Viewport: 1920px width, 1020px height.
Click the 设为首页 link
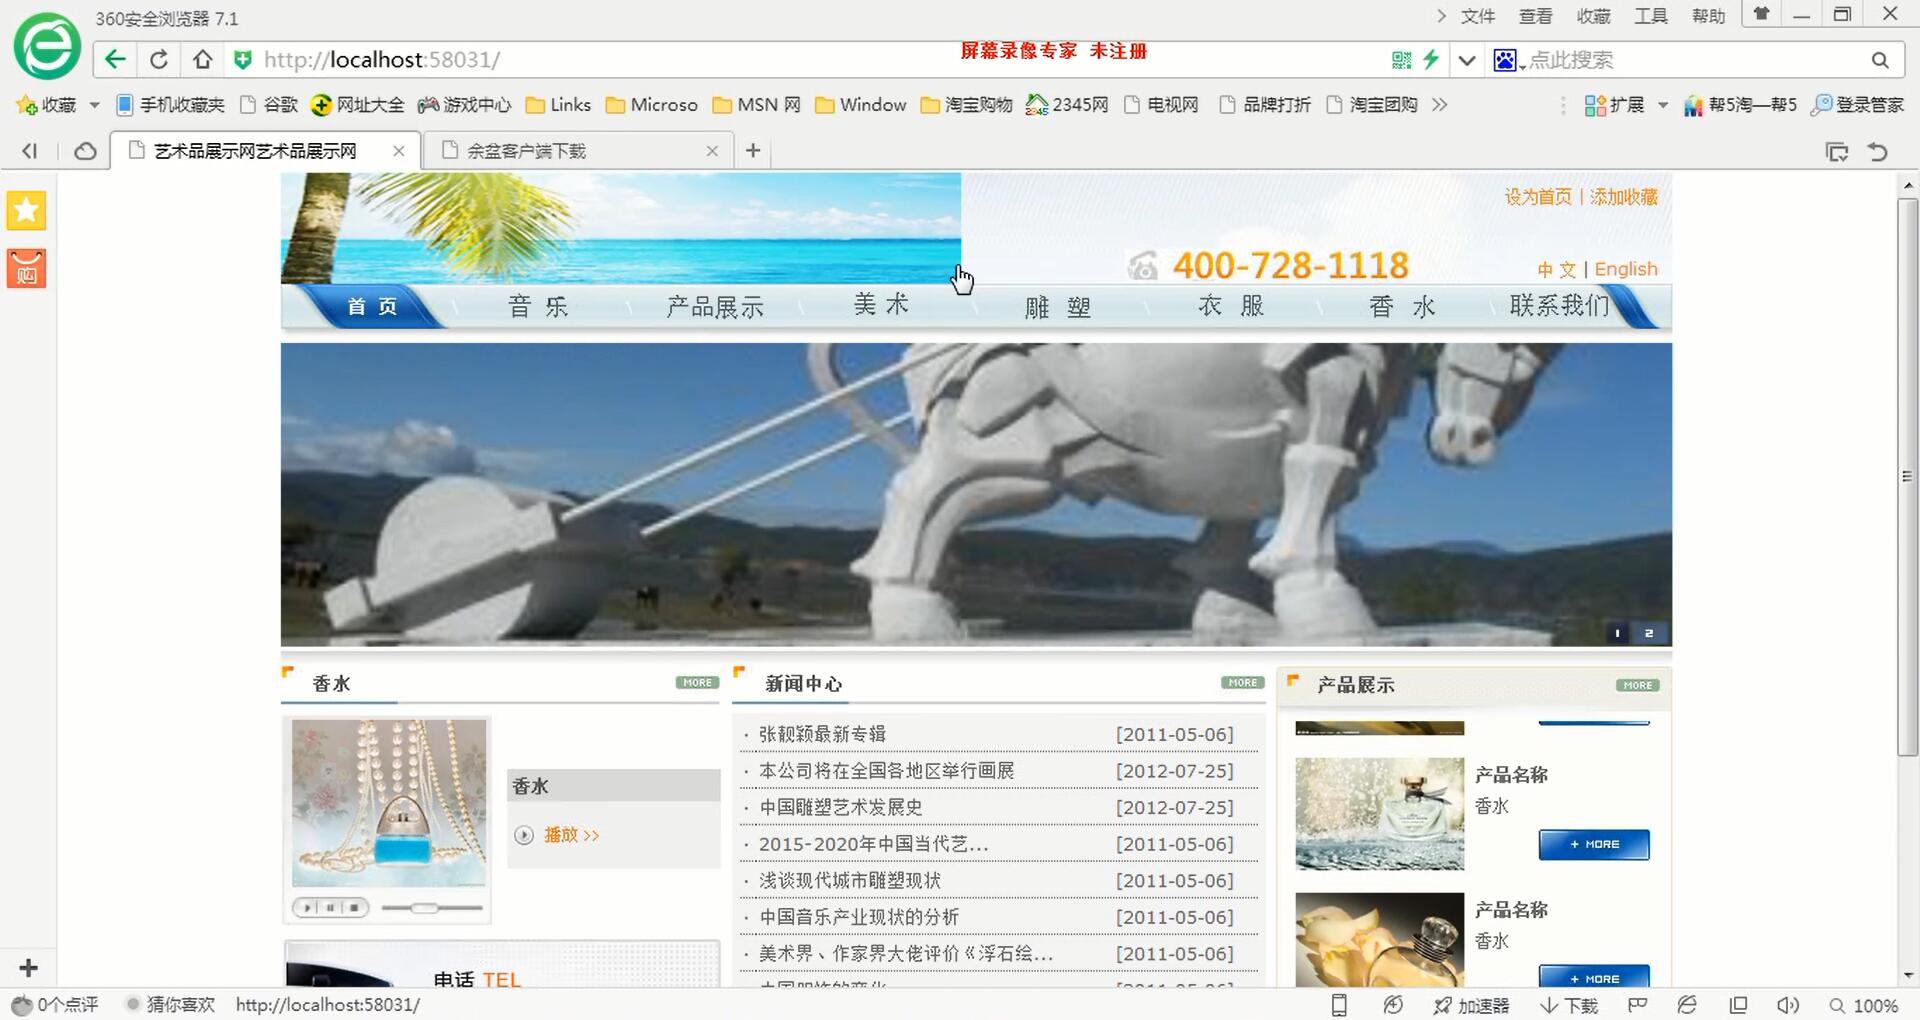coord(1538,197)
